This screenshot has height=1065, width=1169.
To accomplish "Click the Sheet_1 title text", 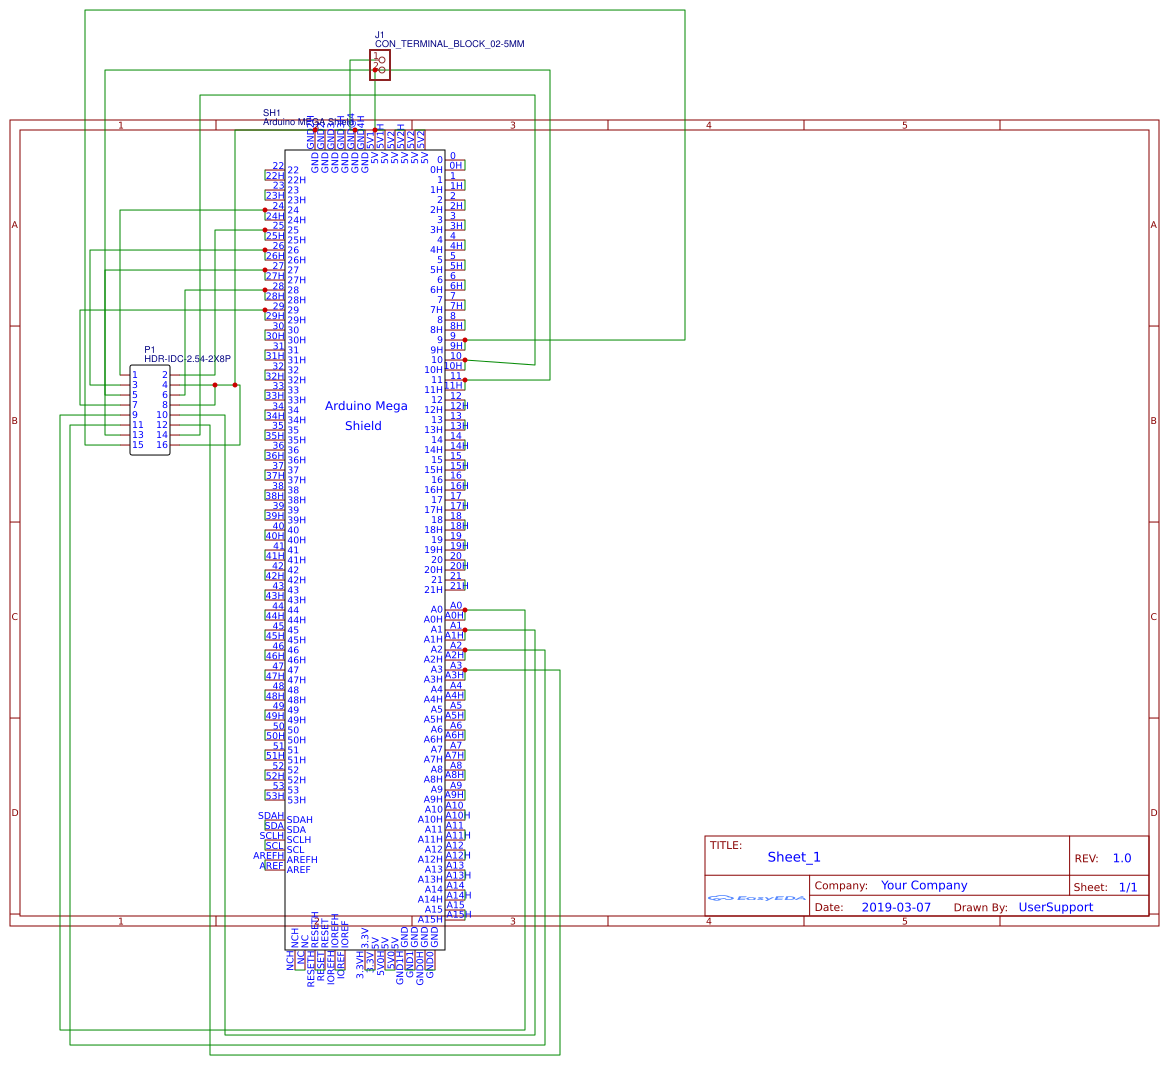I will click(794, 857).
